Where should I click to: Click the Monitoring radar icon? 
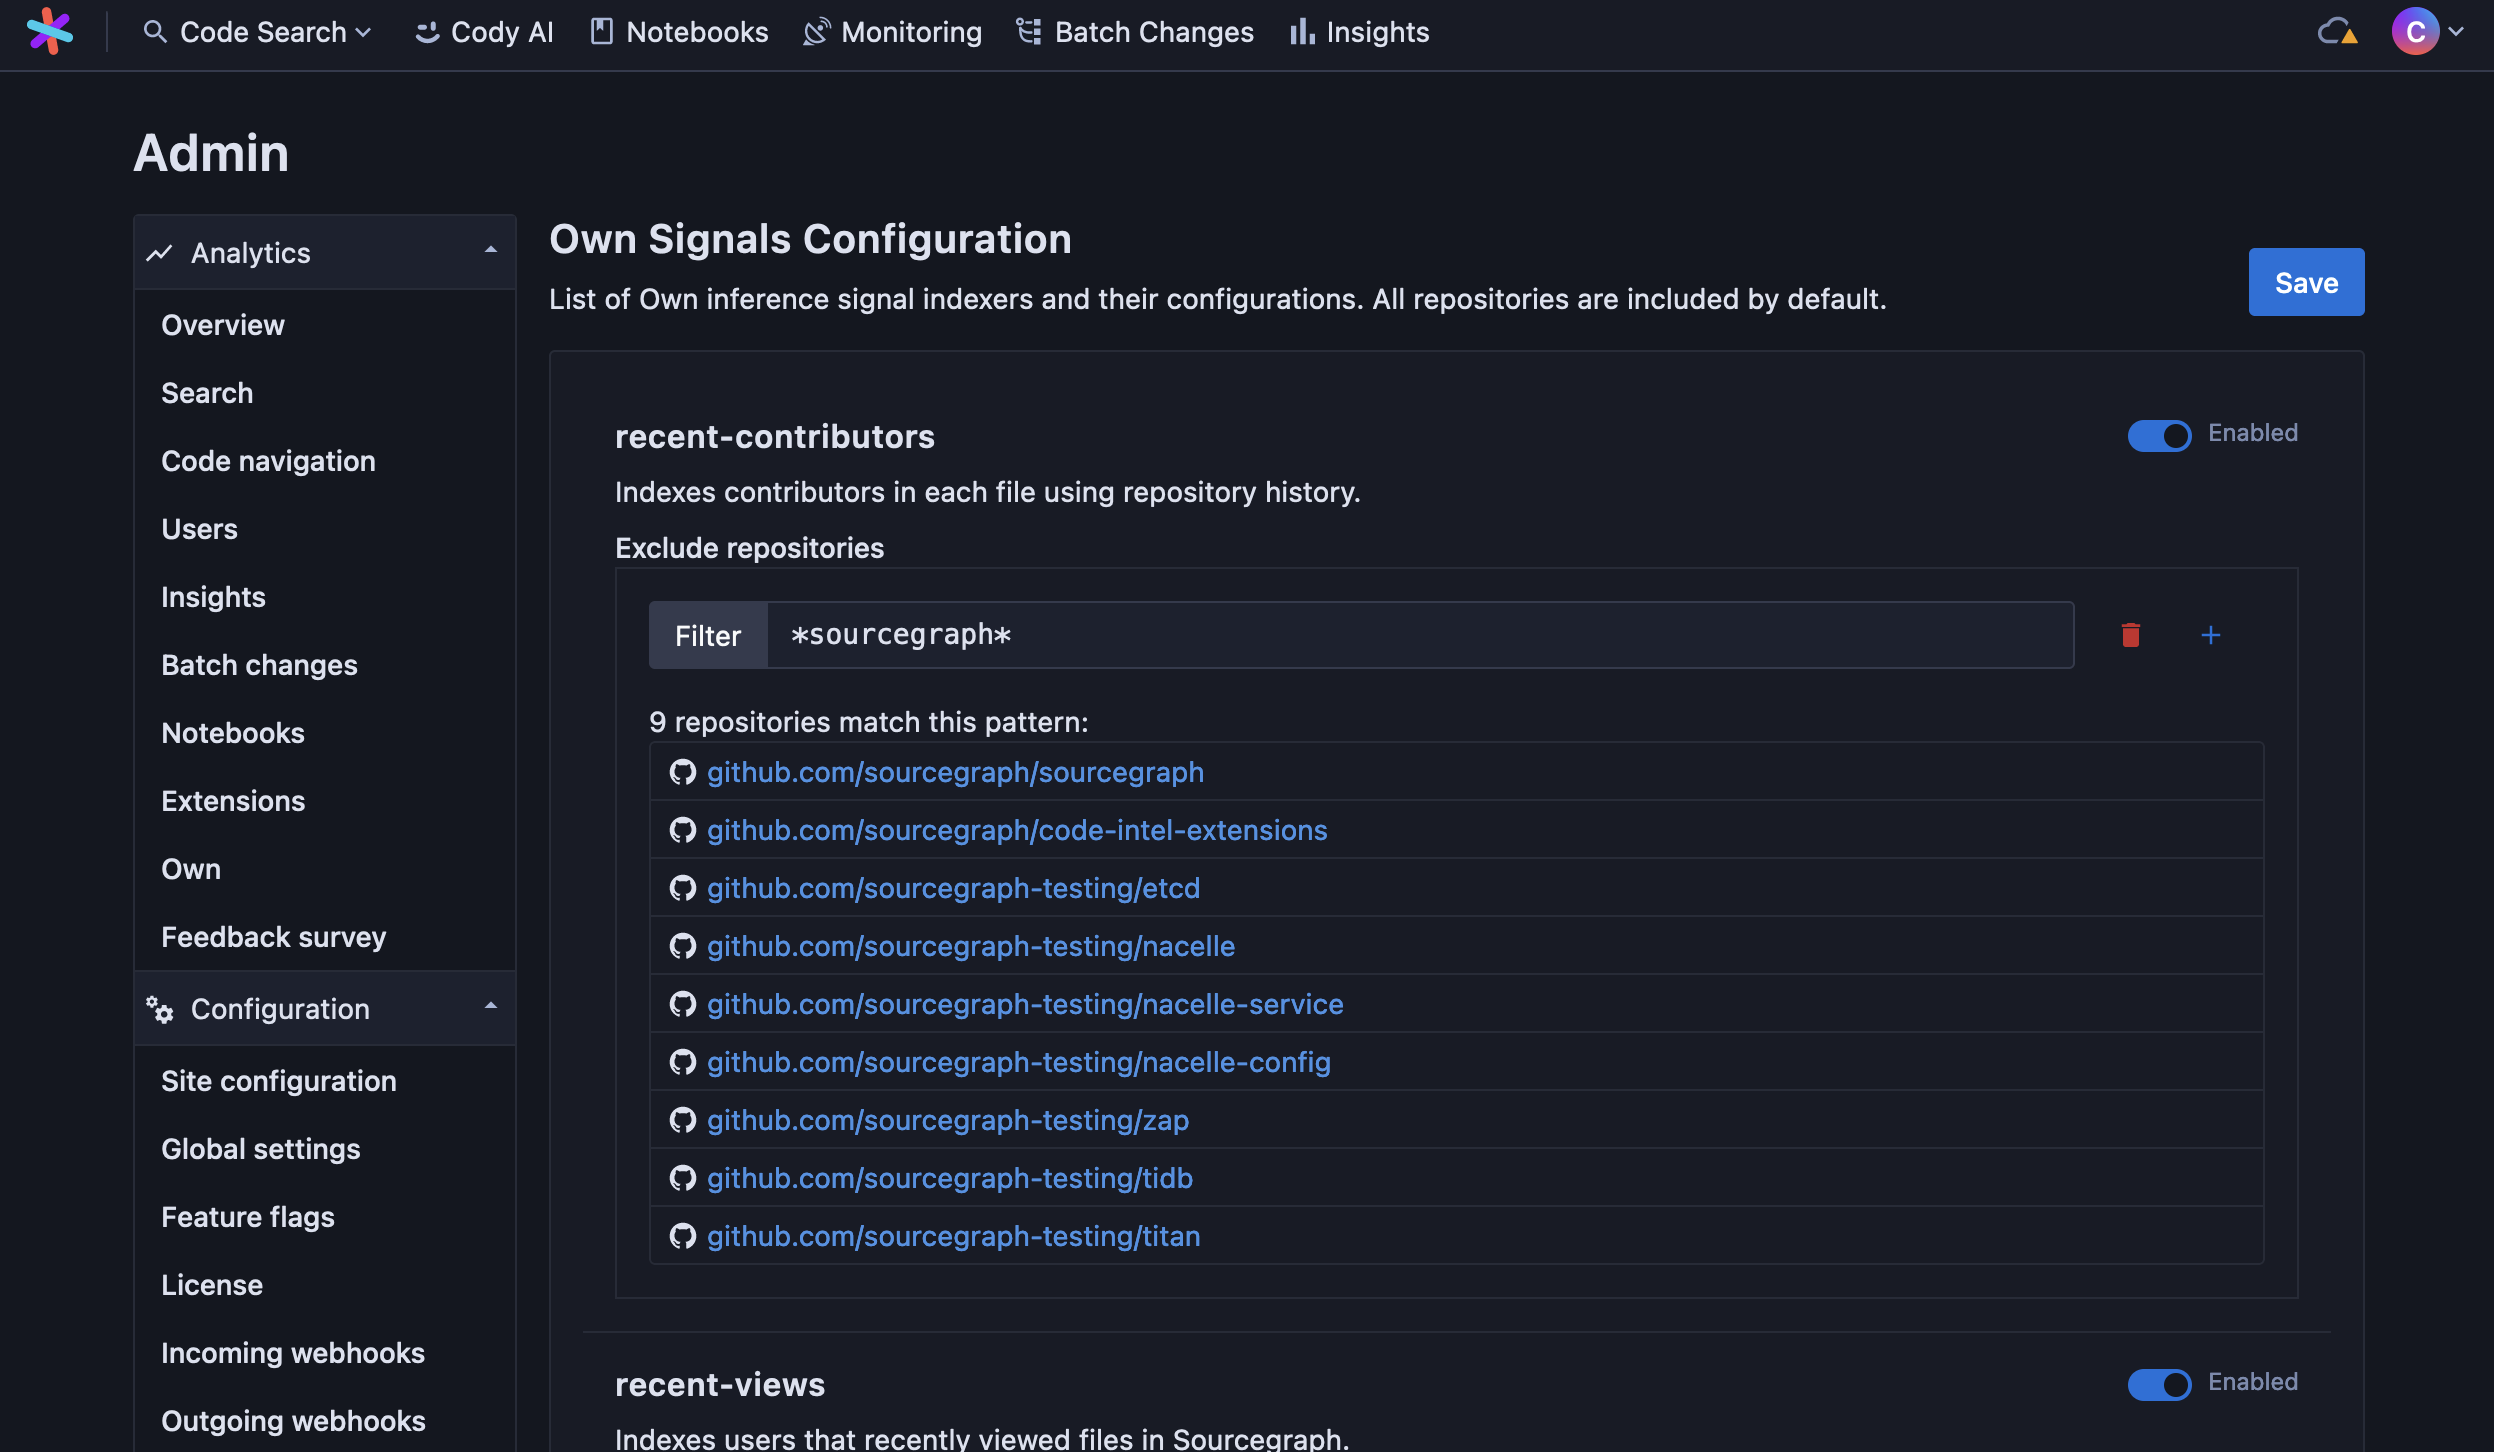click(816, 32)
